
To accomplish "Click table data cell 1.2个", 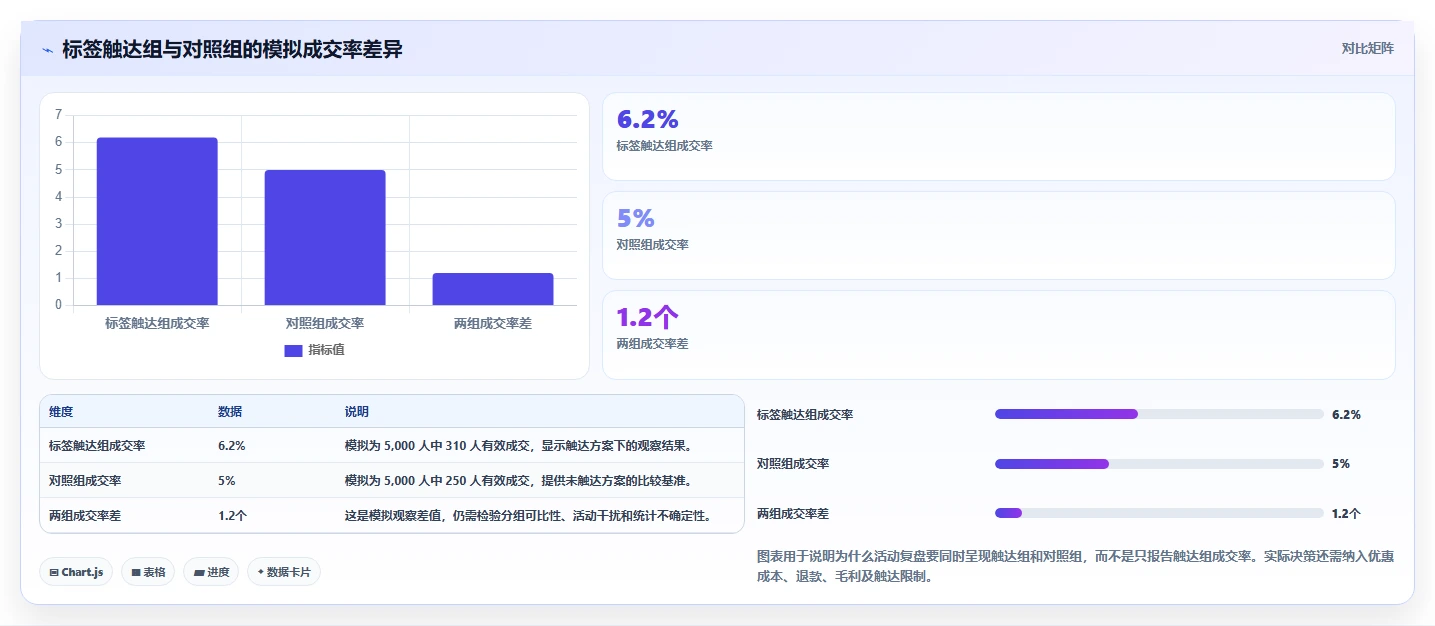I will (x=233, y=516).
